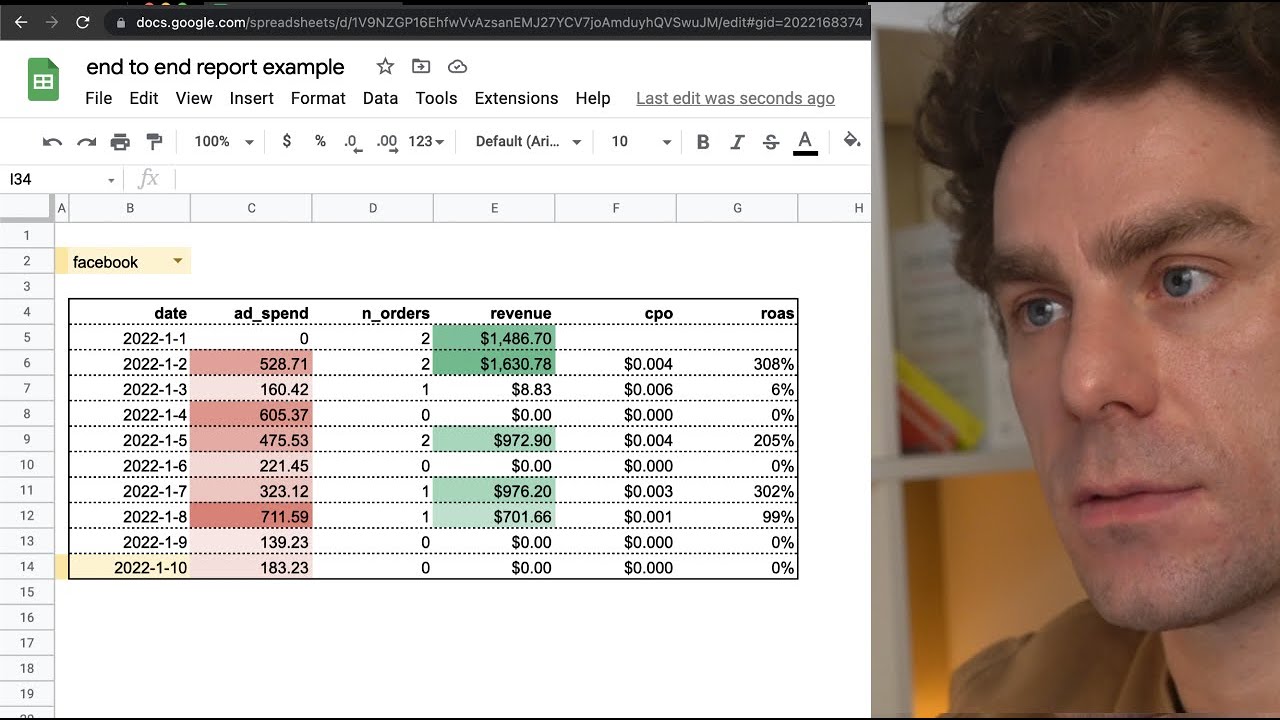
Task: Select revenue cell $972.90
Action: click(x=494, y=440)
